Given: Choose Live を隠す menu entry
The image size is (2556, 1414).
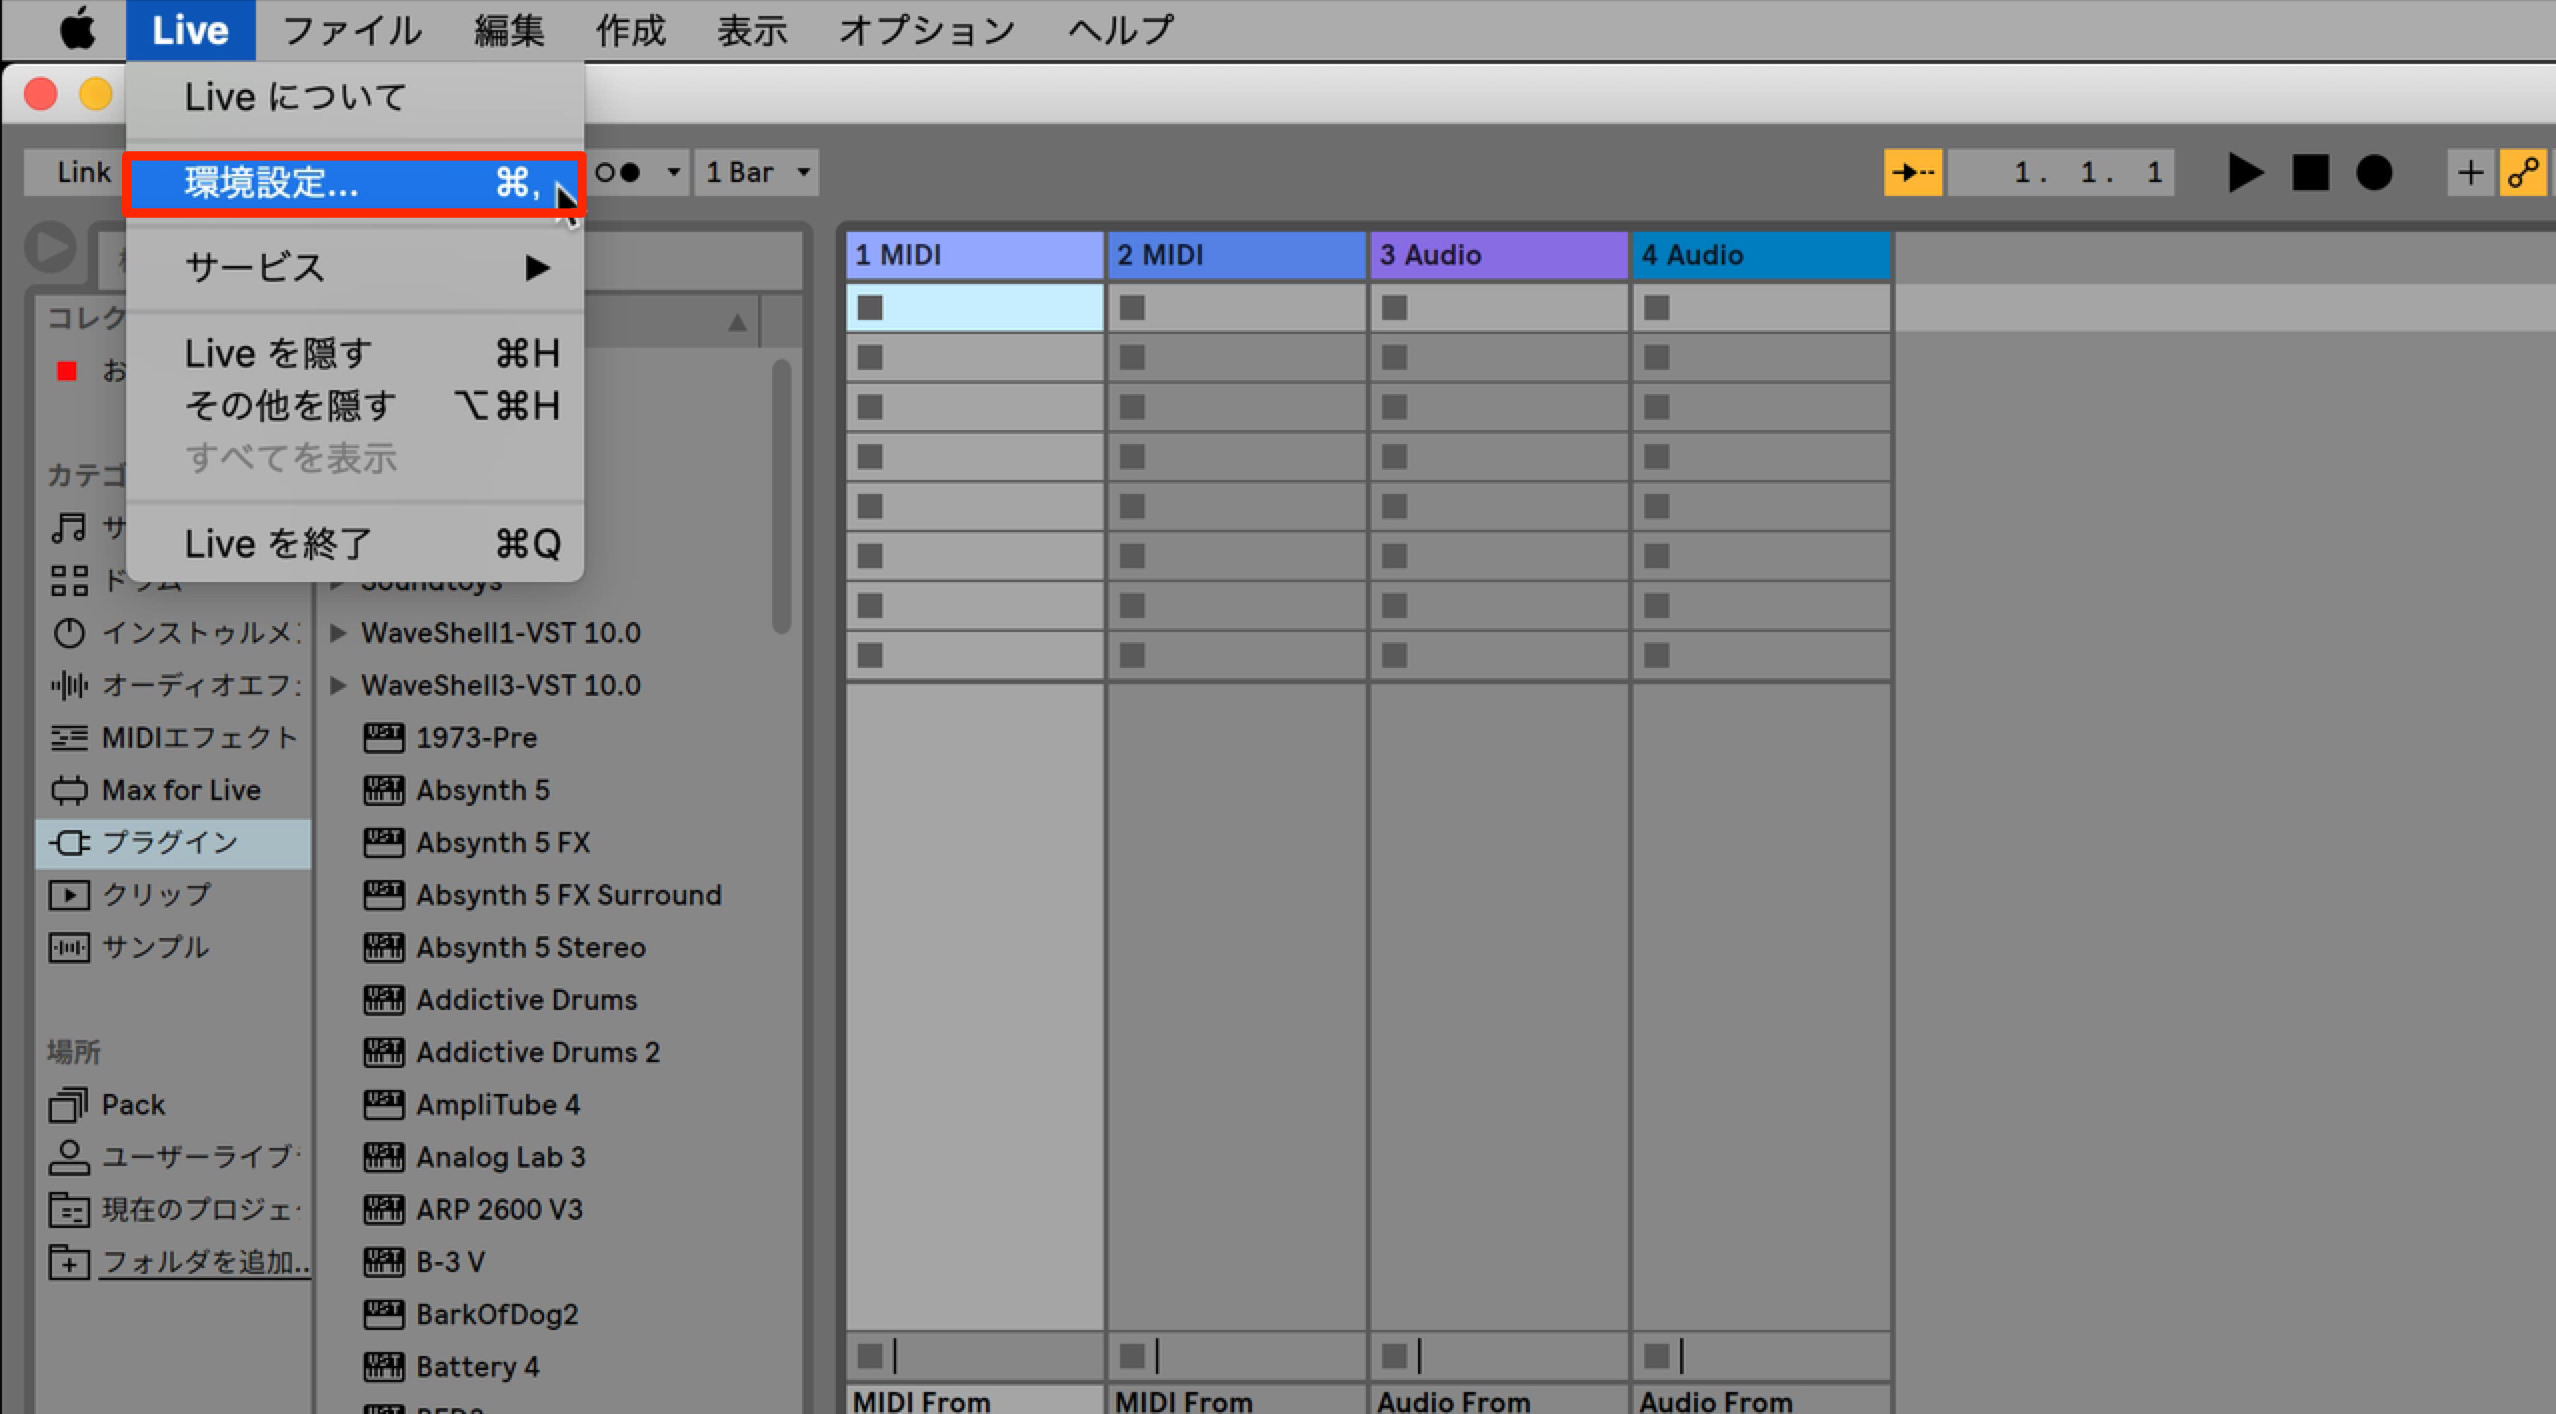Looking at the screenshot, I should pyautogui.click(x=355, y=353).
